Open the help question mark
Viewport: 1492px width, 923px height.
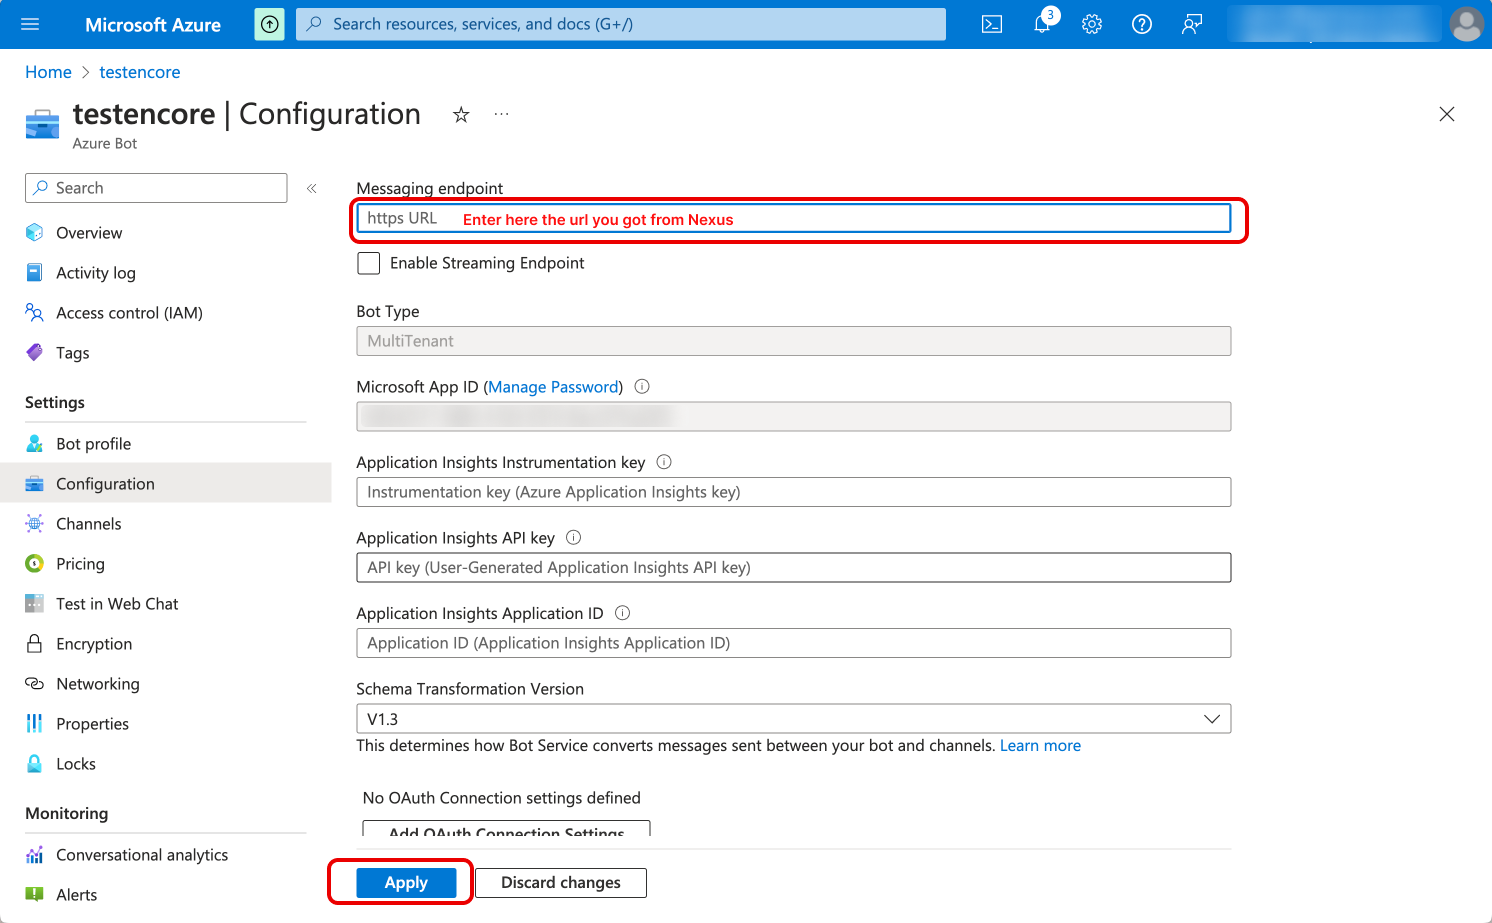coord(1142,24)
